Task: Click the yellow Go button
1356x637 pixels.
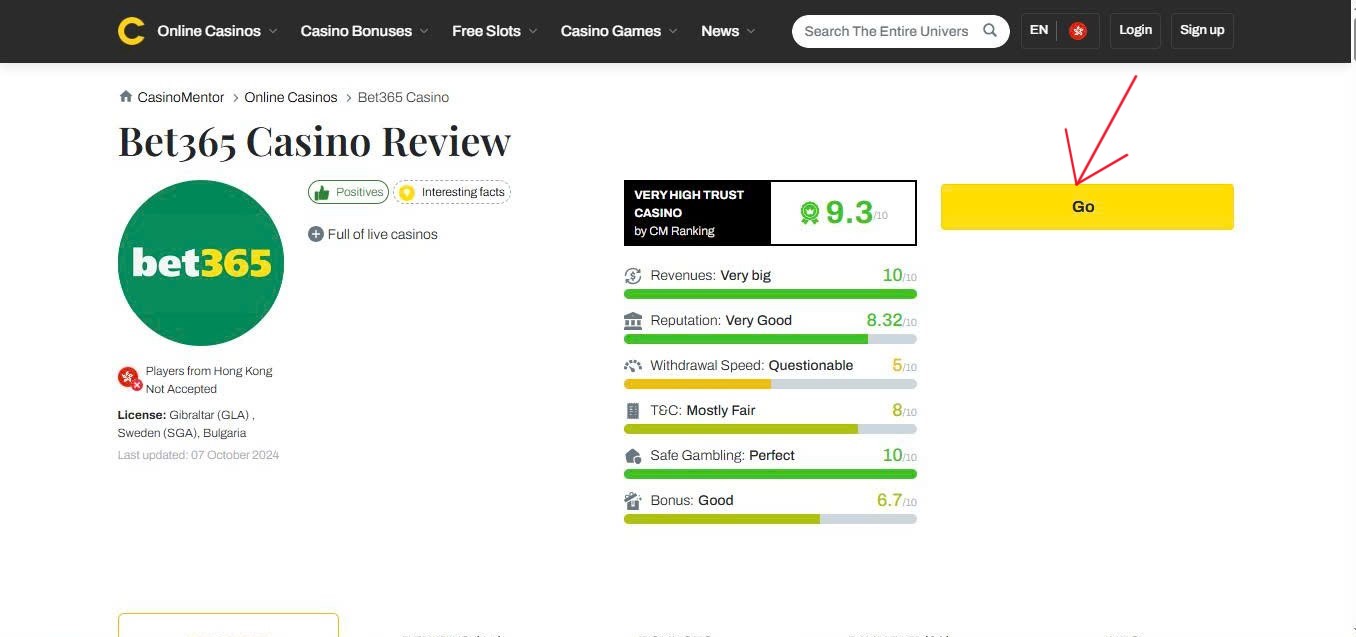Action: pos(1087,207)
